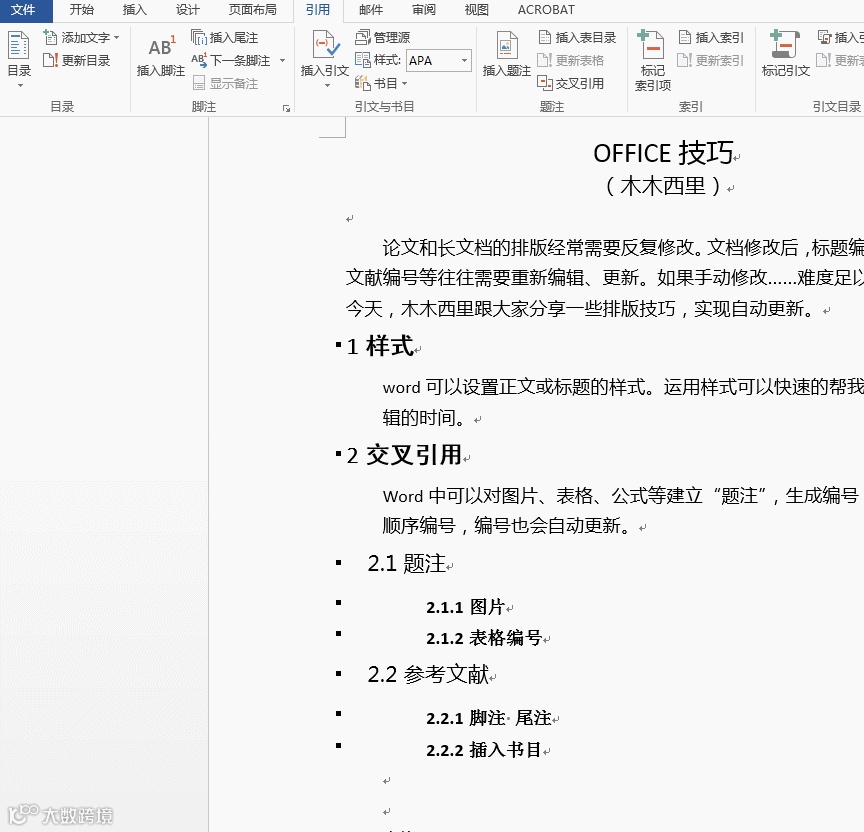Viewport: 864px width, 832px height.
Task: Click heading 1 样式
Action: tap(380, 346)
